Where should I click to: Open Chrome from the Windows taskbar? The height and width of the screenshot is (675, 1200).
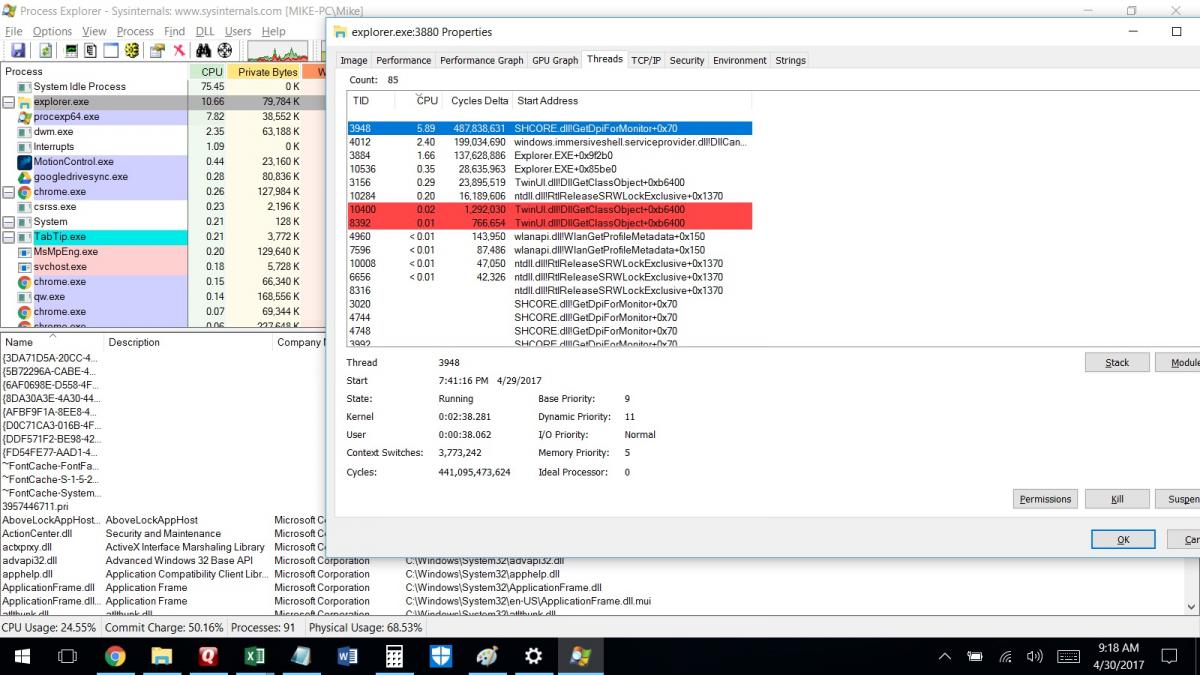coord(115,656)
